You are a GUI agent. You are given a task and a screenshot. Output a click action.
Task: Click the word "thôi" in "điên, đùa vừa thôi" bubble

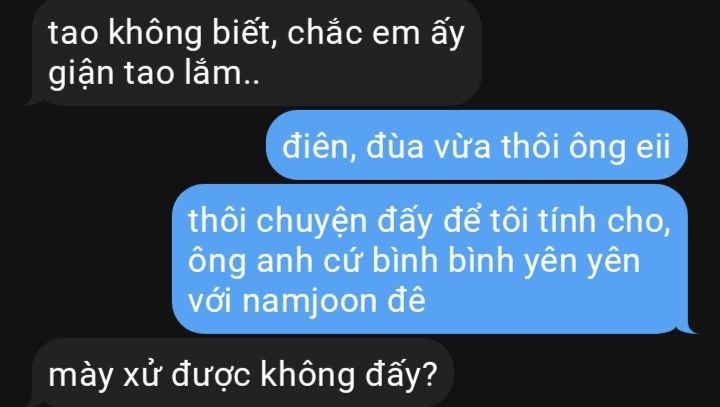[x=530, y=147]
